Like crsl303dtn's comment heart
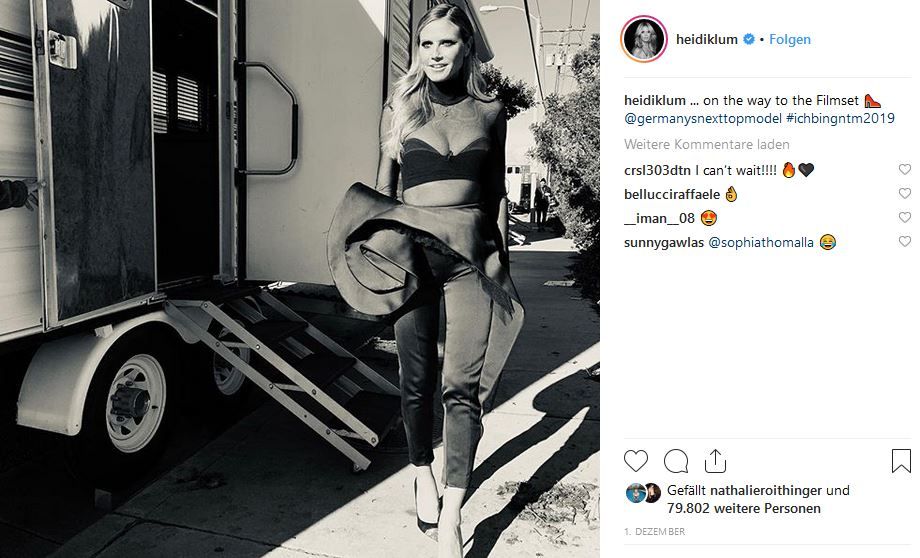 (905, 170)
